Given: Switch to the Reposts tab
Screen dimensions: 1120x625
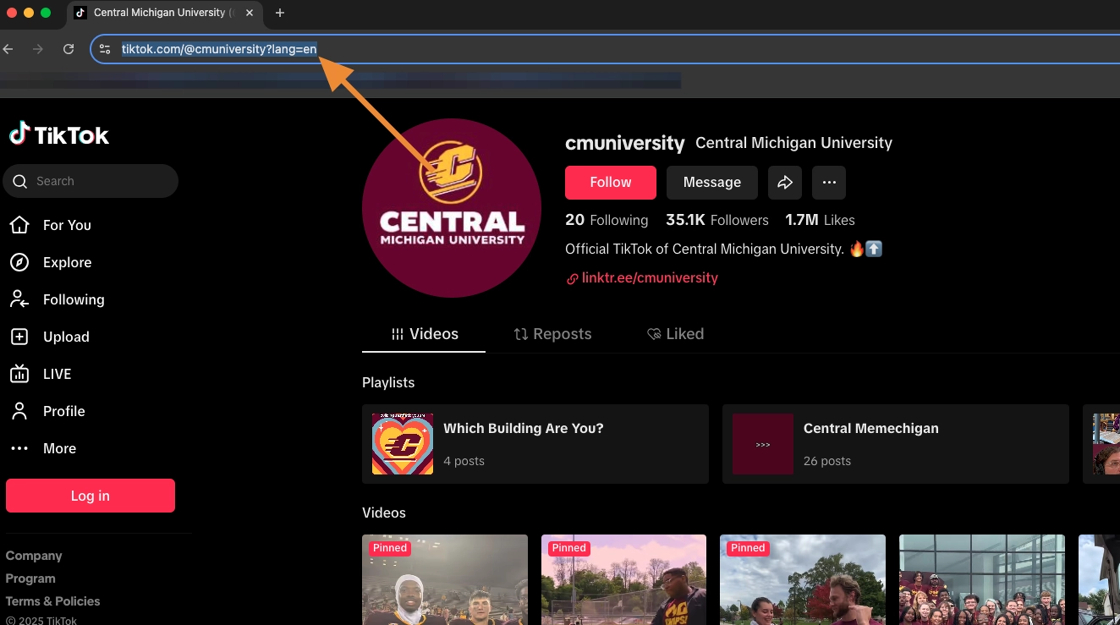Looking at the screenshot, I should click(x=552, y=334).
